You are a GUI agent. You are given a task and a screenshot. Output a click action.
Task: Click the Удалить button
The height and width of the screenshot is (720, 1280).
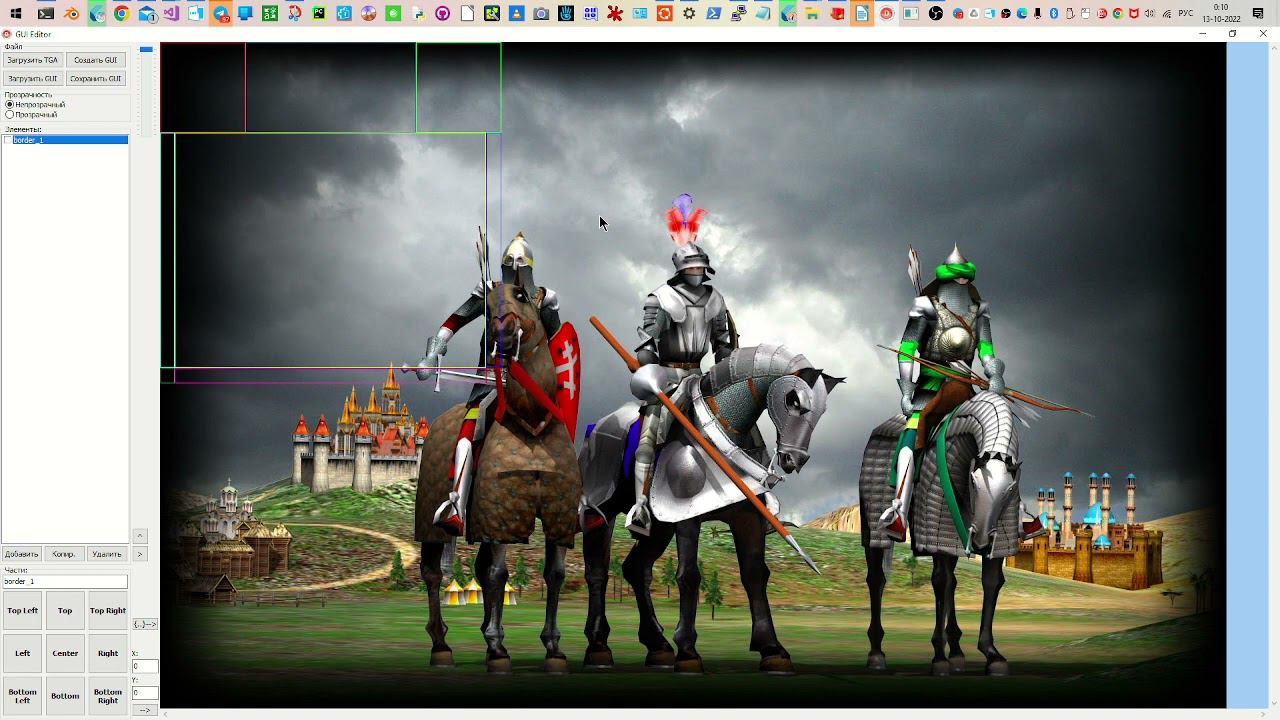[107, 554]
